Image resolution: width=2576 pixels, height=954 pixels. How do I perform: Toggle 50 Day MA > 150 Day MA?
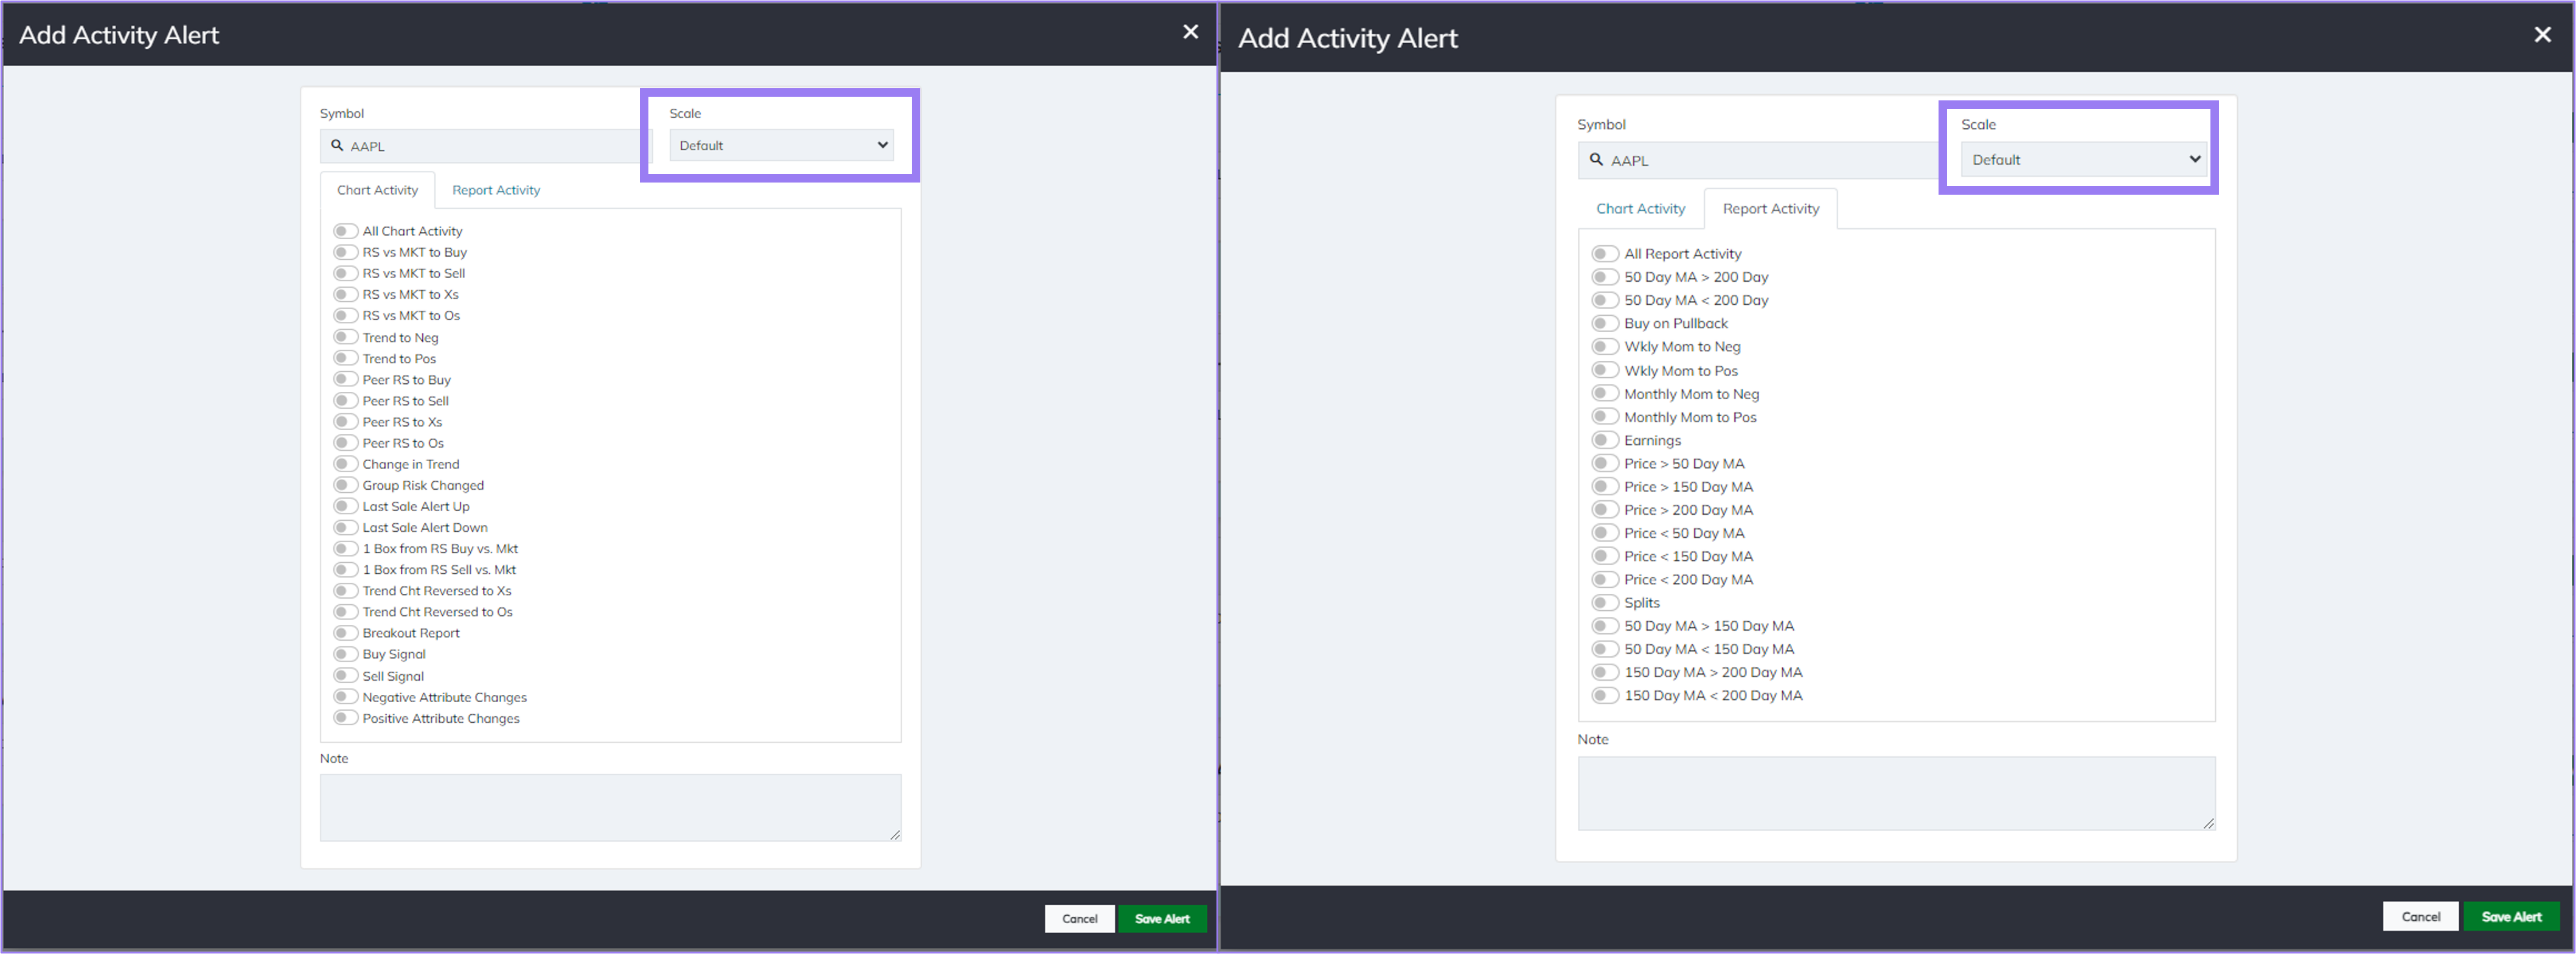click(x=1605, y=626)
